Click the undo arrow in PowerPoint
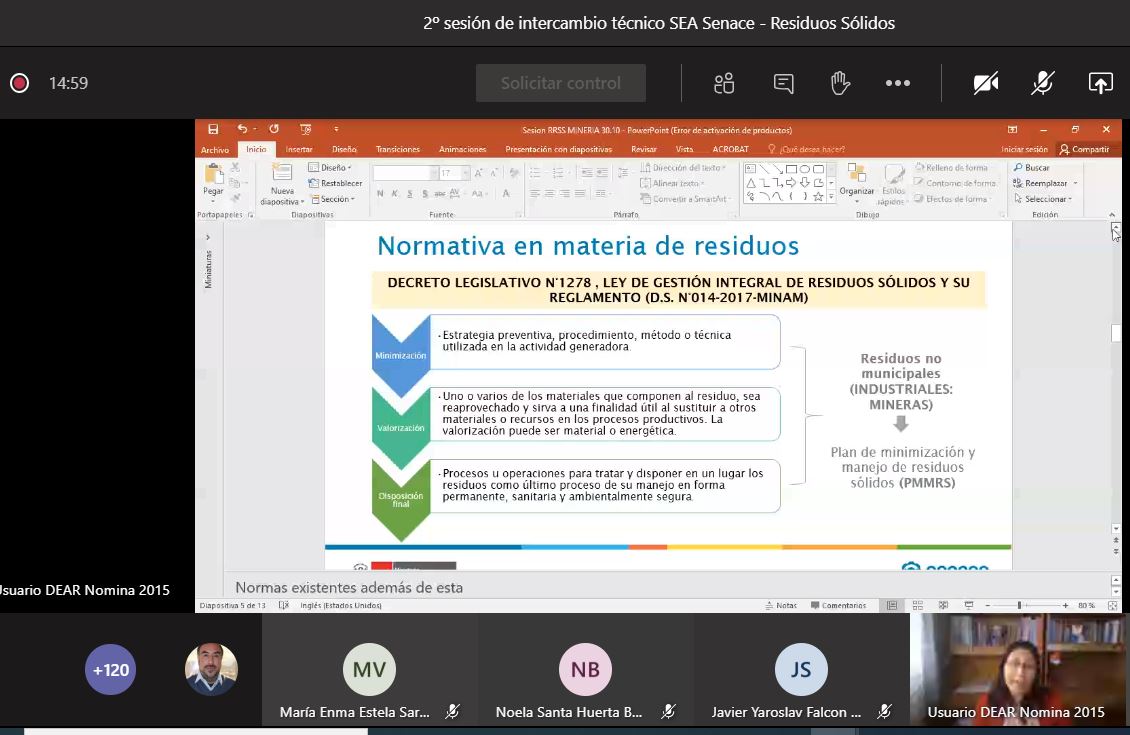1130x735 pixels. [242, 129]
